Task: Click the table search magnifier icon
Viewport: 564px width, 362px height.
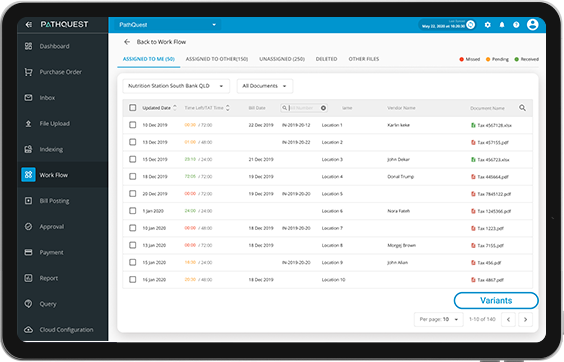Action: pyautogui.click(x=522, y=108)
